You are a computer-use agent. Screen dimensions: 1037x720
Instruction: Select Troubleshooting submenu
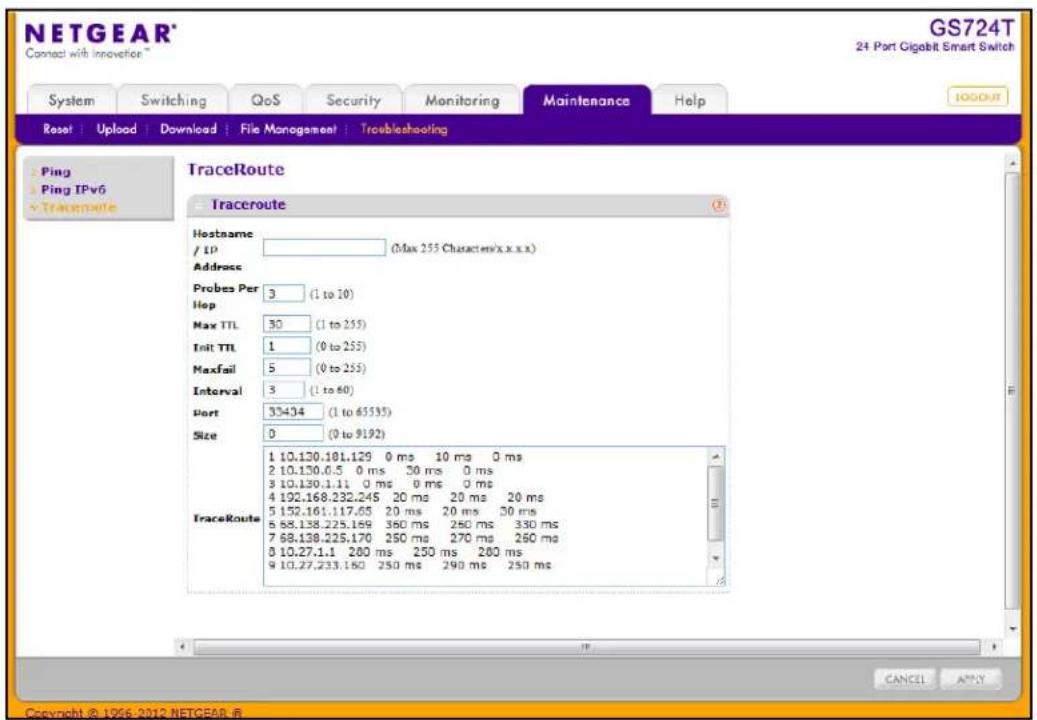(x=403, y=130)
